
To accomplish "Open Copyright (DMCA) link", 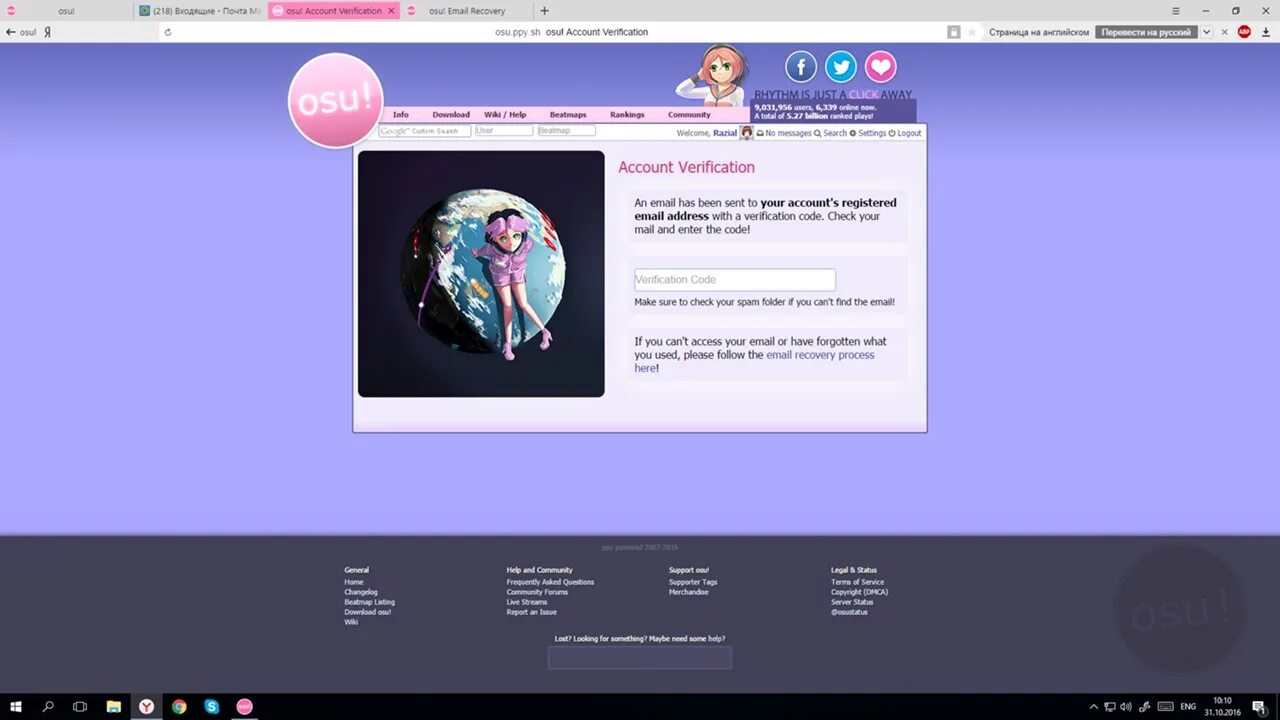I will pos(859,592).
